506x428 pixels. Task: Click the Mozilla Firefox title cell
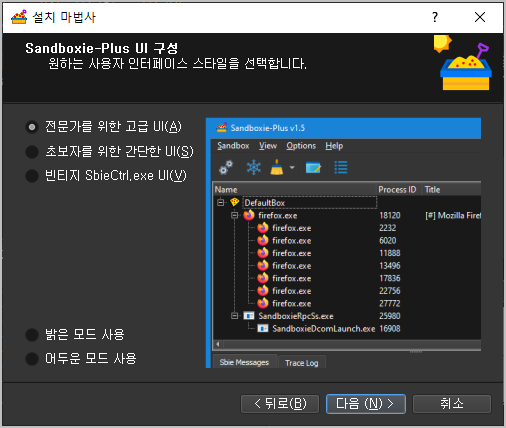point(453,216)
